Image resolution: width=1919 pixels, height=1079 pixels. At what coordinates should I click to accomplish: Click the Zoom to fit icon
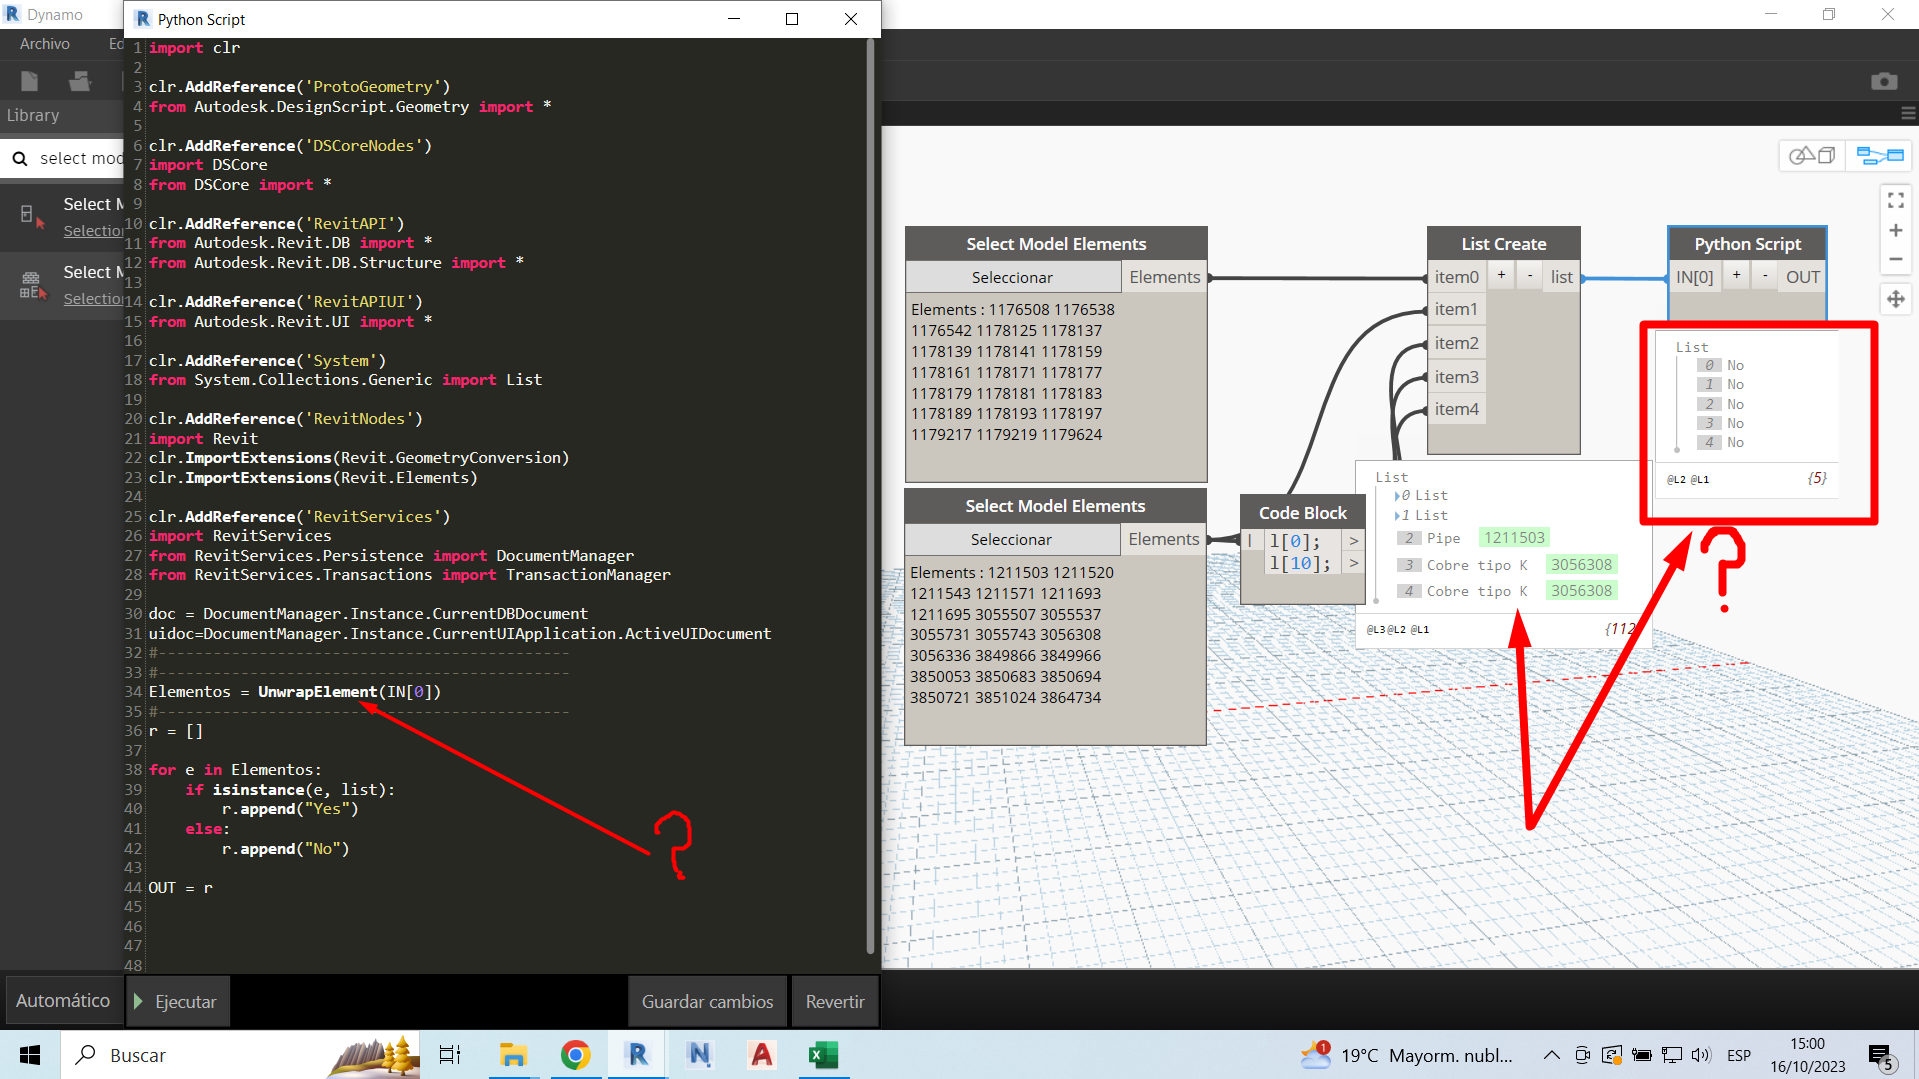click(1895, 201)
